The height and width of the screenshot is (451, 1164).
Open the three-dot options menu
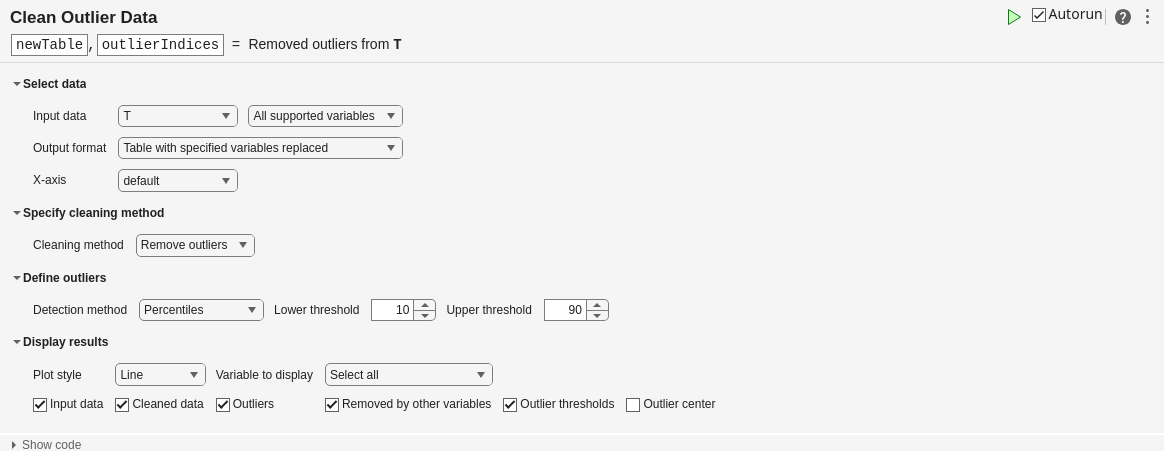point(1147,17)
